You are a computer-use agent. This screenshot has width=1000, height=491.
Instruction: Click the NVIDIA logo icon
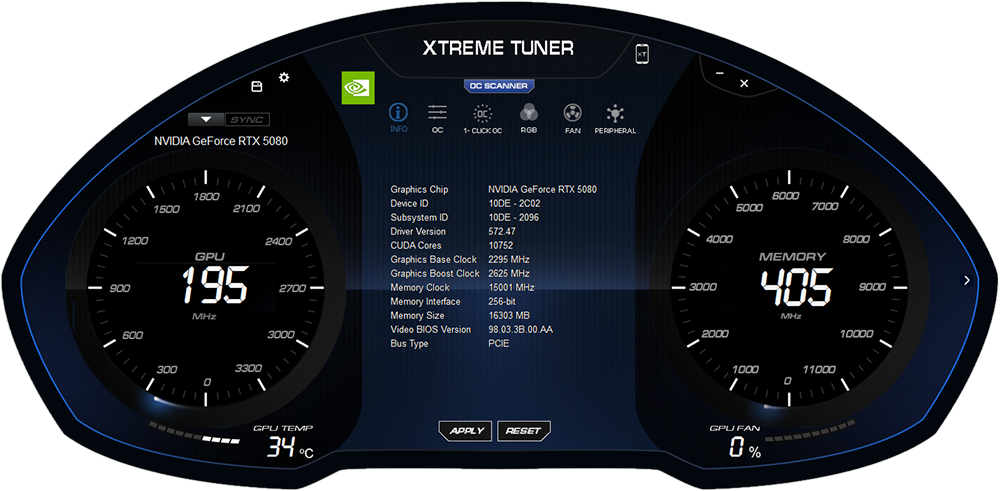[358, 87]
